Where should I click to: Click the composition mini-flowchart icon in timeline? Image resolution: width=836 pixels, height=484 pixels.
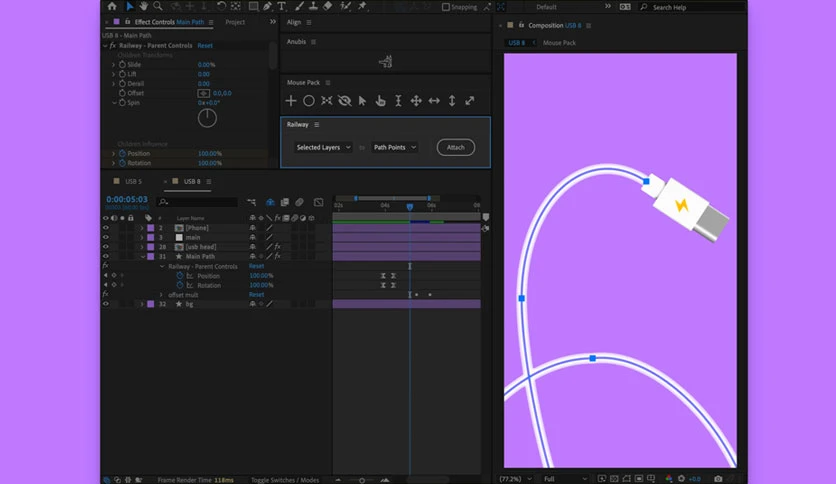252,202
